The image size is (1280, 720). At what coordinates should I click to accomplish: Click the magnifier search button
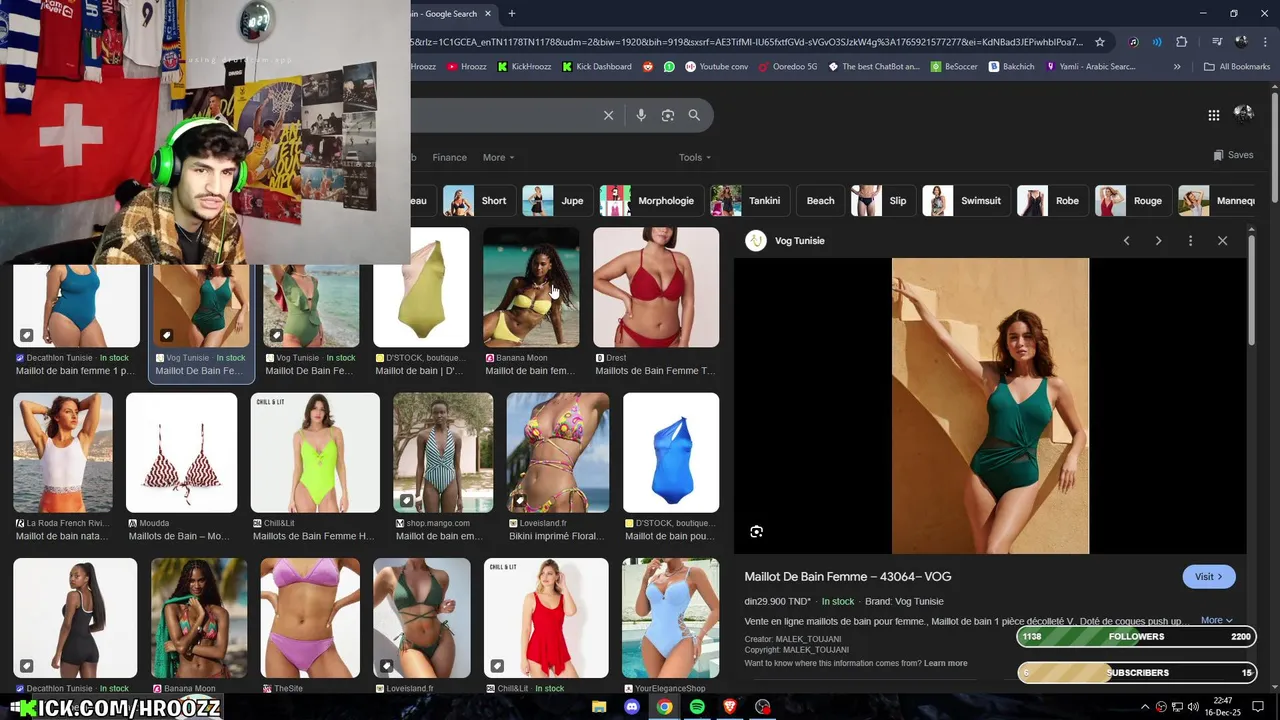(x=694, y=115)
